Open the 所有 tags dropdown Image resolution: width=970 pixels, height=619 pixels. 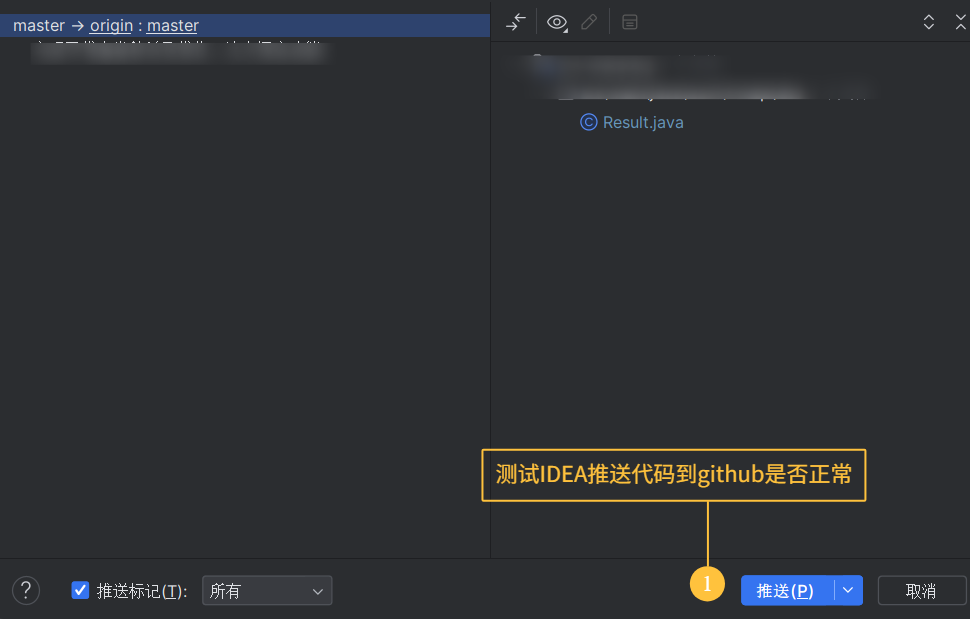(266, 590)
